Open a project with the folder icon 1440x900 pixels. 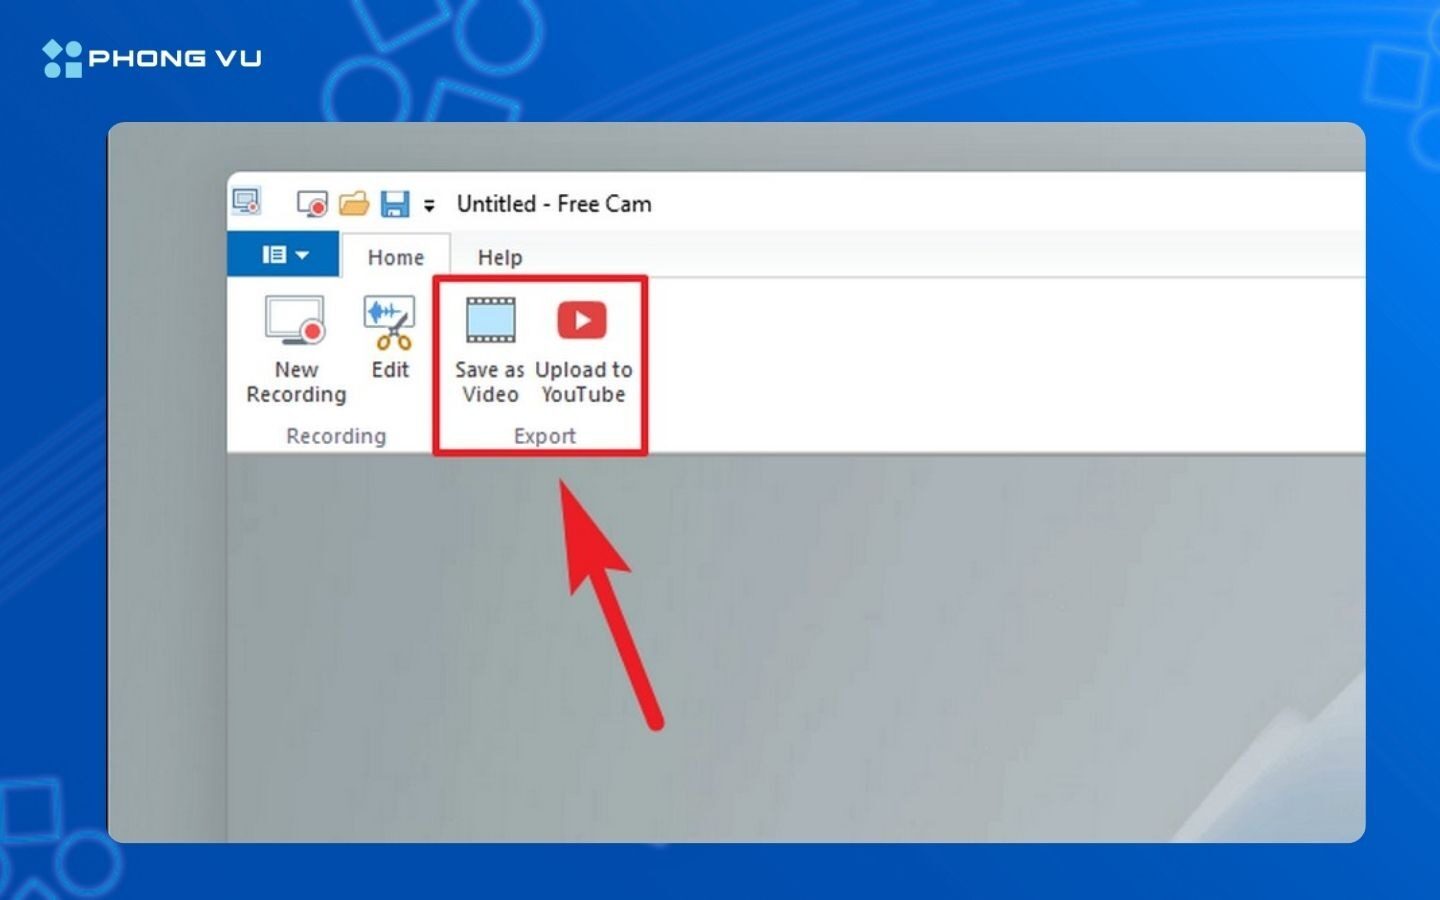(353, 204)
